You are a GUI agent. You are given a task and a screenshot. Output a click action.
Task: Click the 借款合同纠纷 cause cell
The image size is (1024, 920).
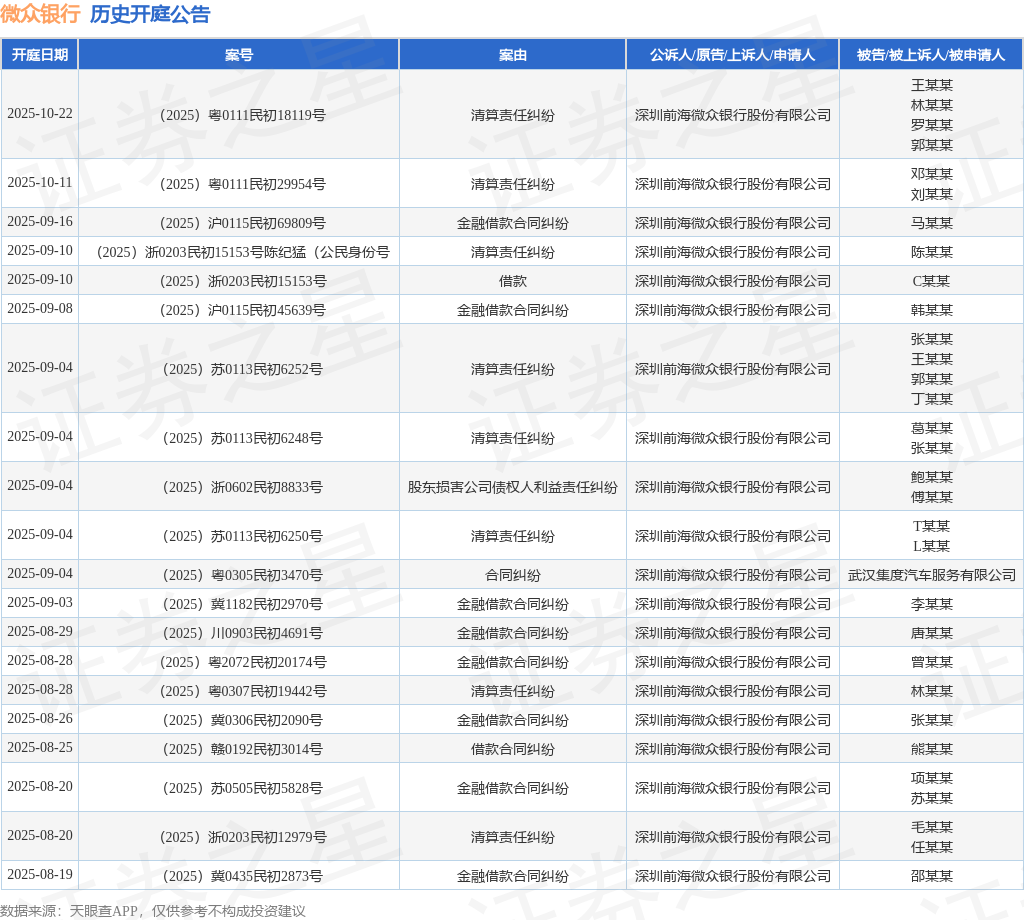(x=513, y=749)
